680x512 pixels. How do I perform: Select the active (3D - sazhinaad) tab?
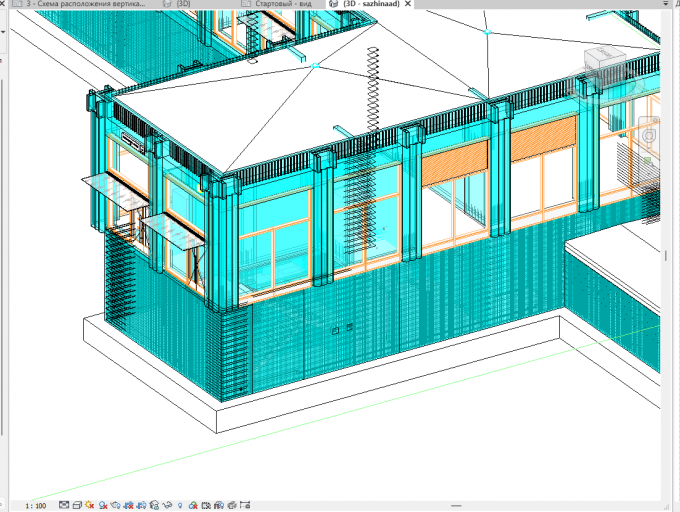[371, 4]
